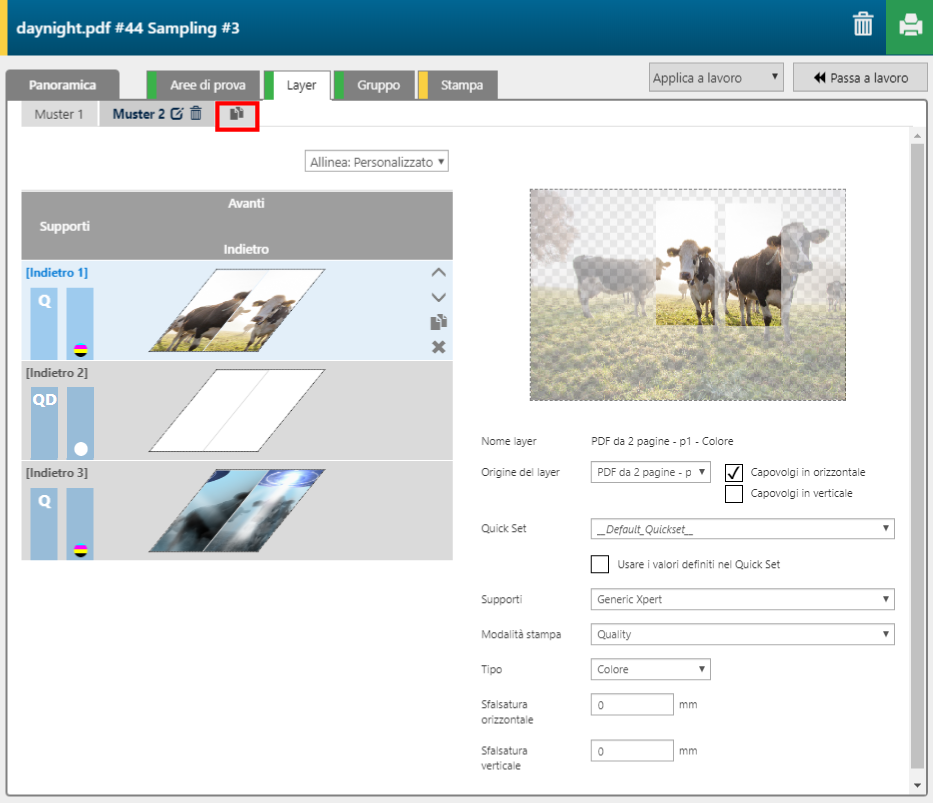This screenshot has height=803, width=933.
Task: Duplicate the Indietro 1 layer
Action: (438, 322)
